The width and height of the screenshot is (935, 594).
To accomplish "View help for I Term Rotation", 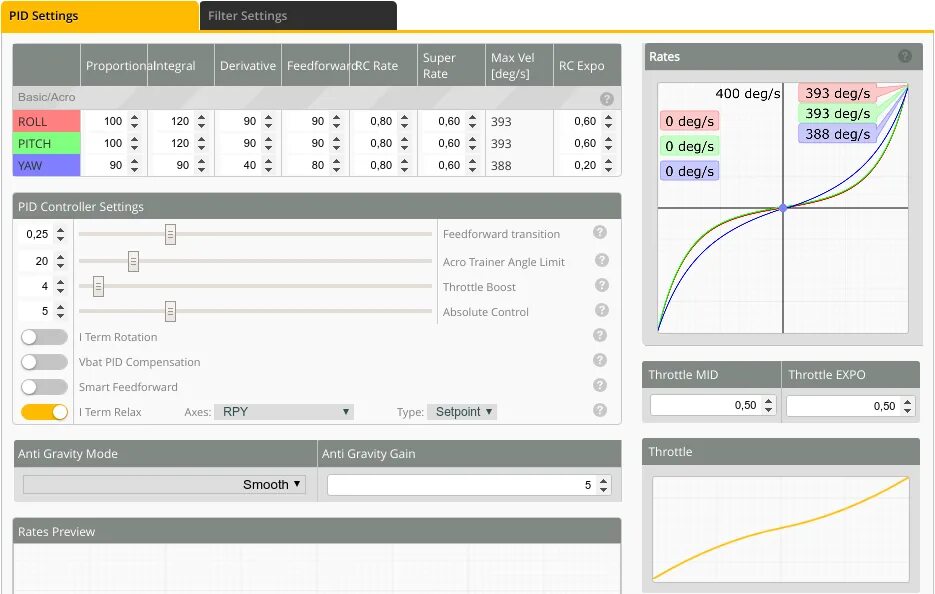I will pyautogui.click(x=600, y=335).
